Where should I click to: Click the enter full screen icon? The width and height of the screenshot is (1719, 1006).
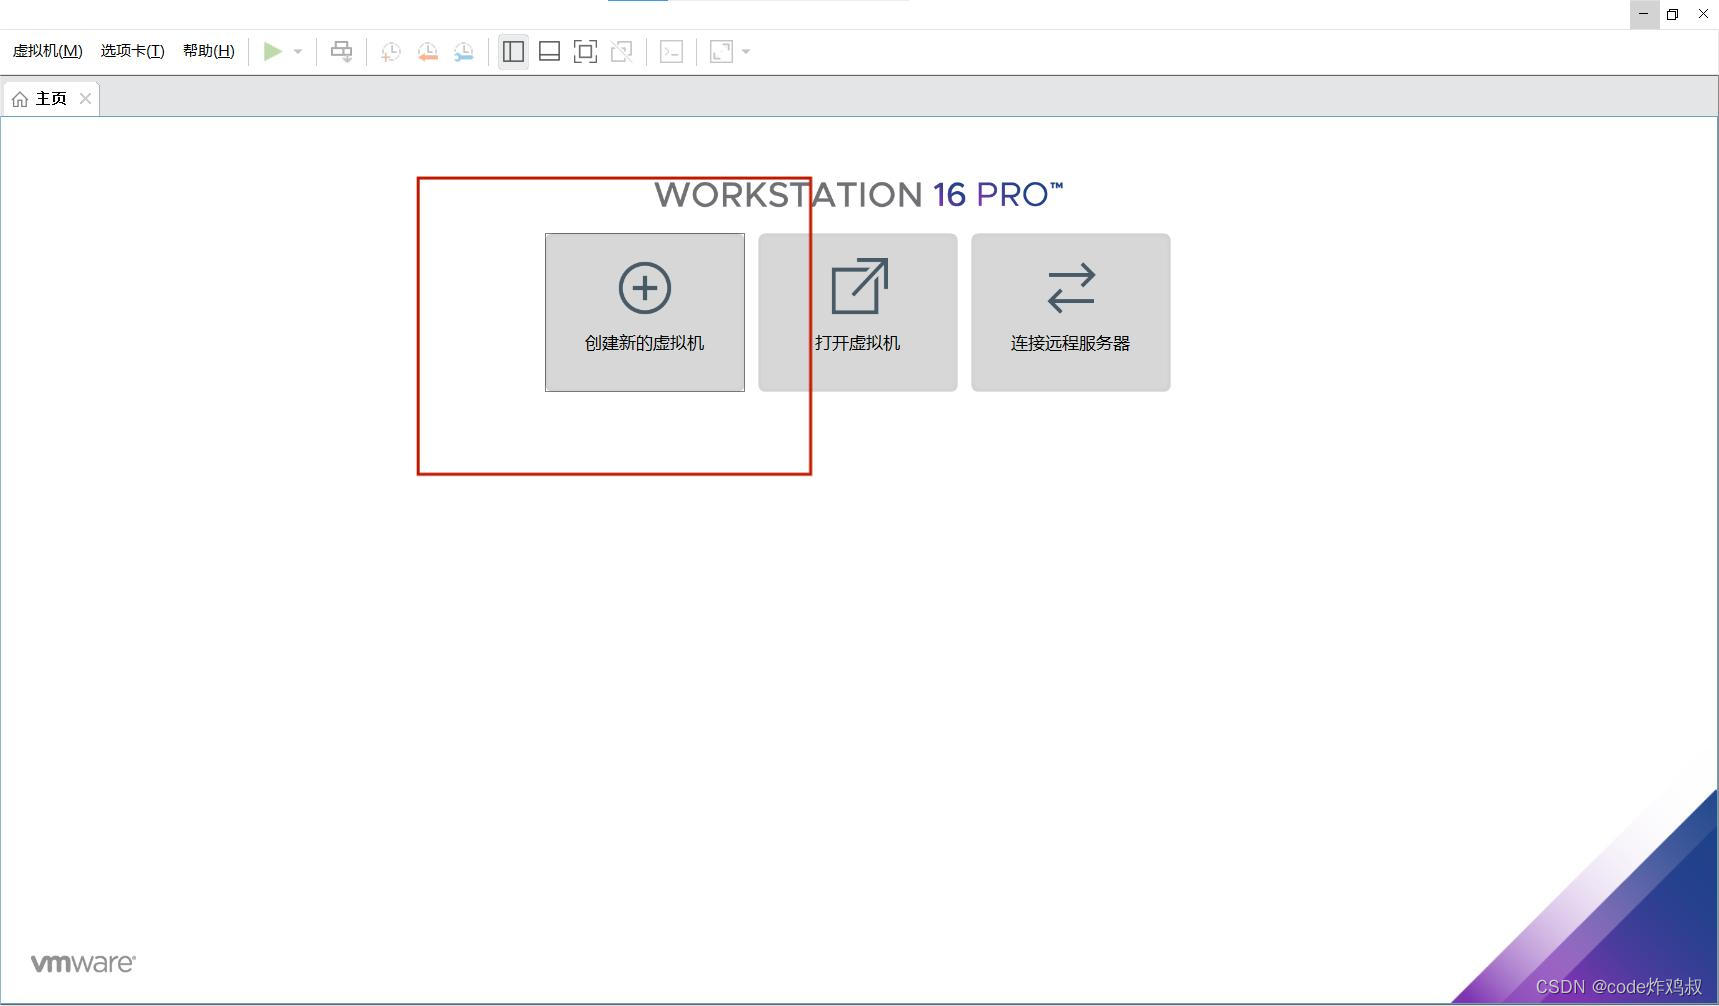tap(585, 51)
